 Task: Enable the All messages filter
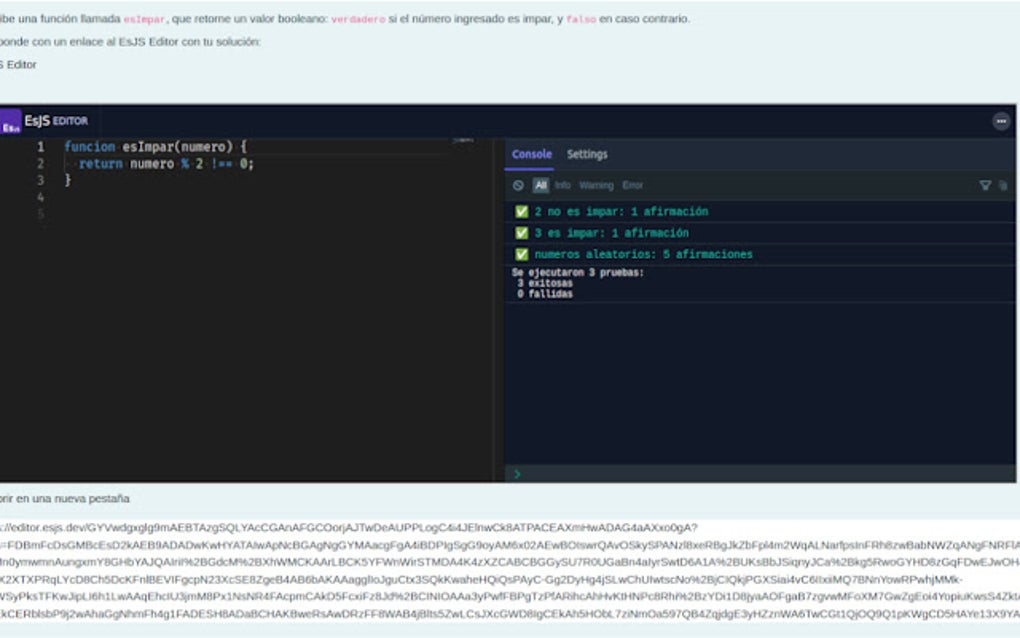(x=539, y=185)
